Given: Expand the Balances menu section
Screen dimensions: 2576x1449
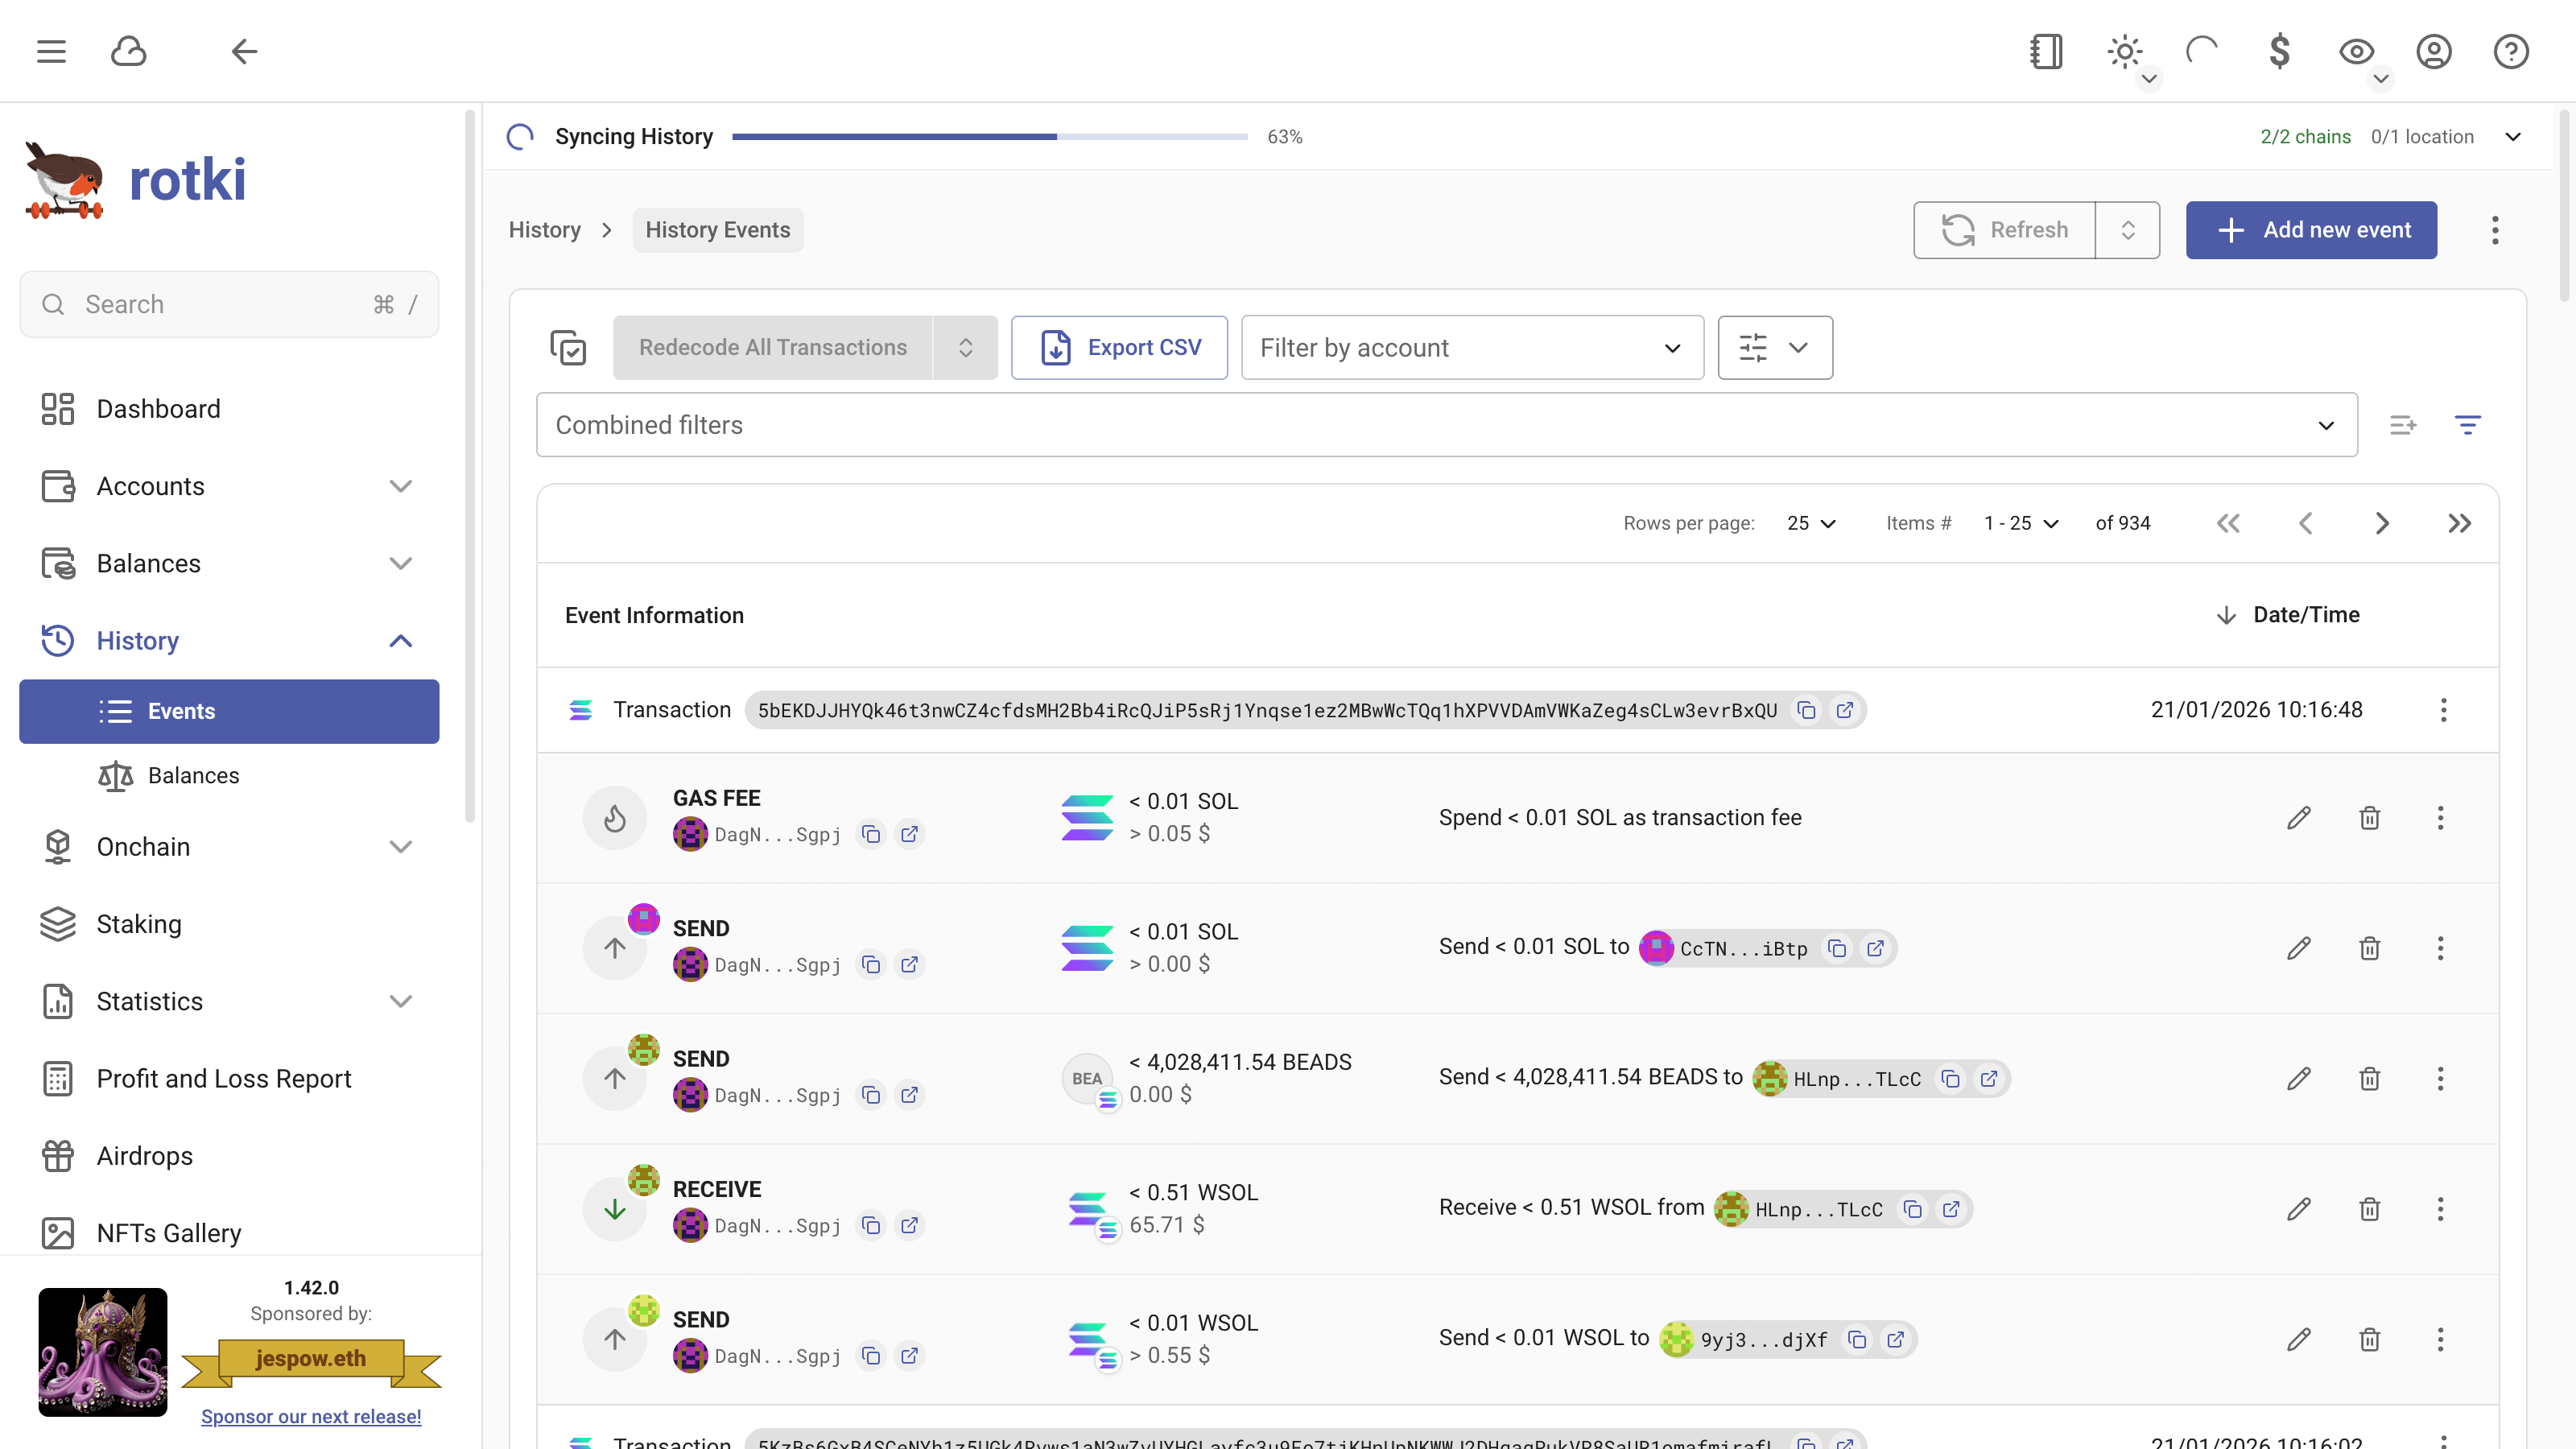Looking at the screenshot, I should coord(229,563).
